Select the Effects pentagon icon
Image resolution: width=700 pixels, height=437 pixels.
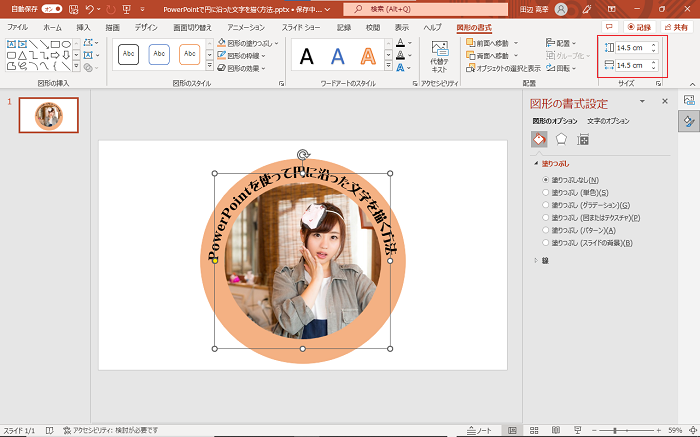click(561, 140)
